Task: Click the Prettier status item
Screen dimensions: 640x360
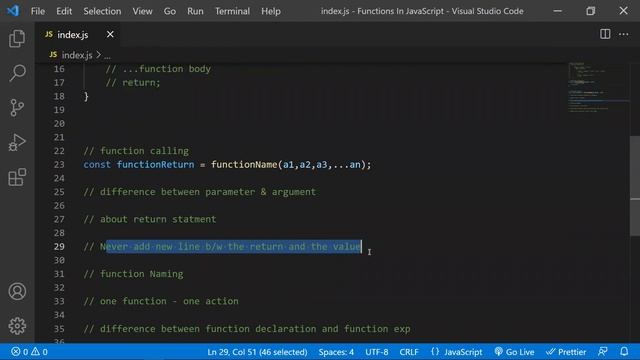Action: [566, 352]
